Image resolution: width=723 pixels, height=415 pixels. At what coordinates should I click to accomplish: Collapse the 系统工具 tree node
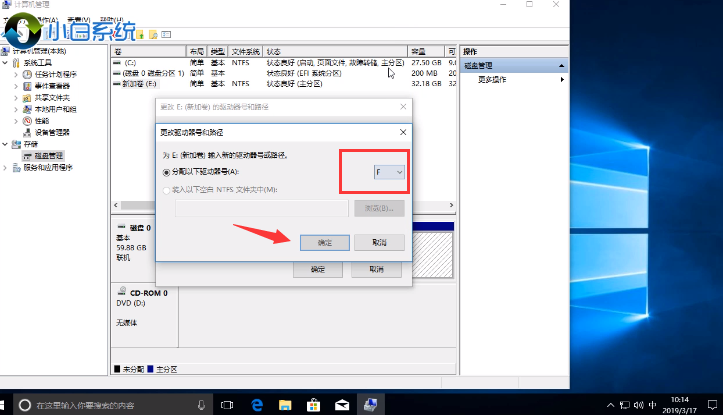(5, 63)
